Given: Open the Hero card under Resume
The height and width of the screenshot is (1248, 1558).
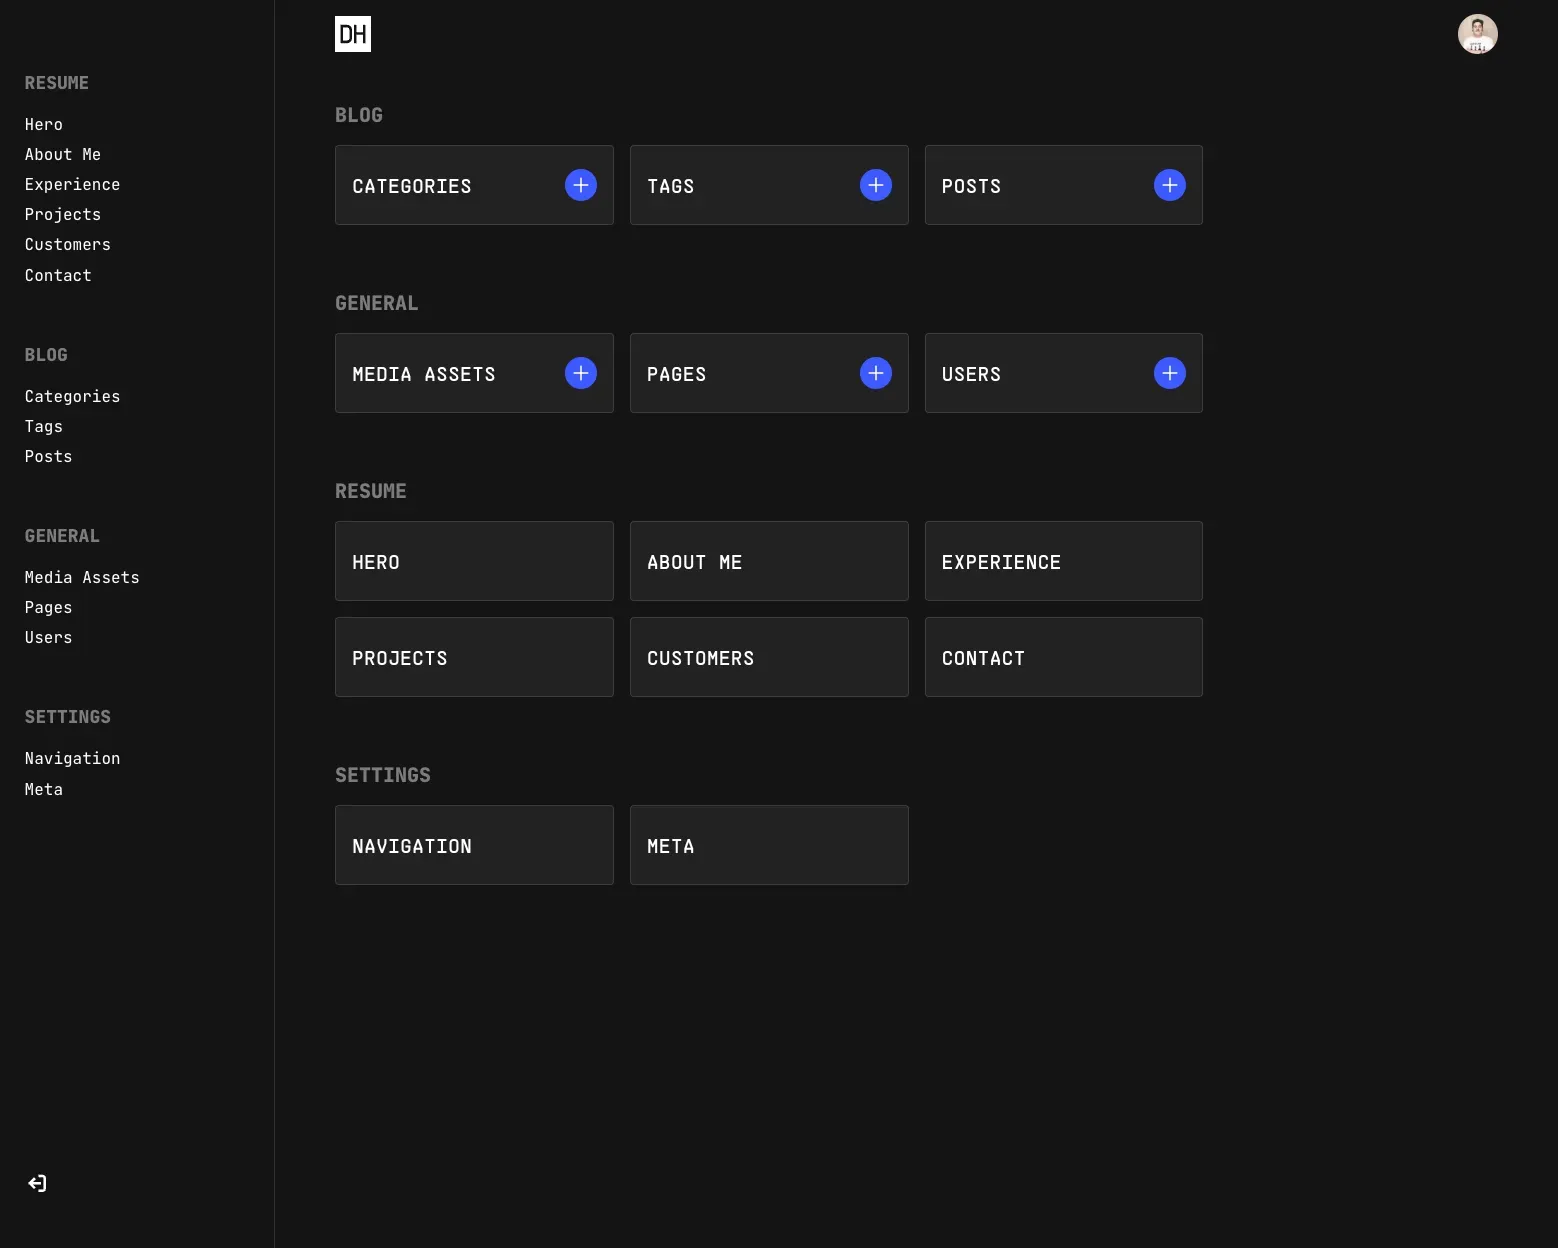Looking at the screenshot, I should coord(474,561).
